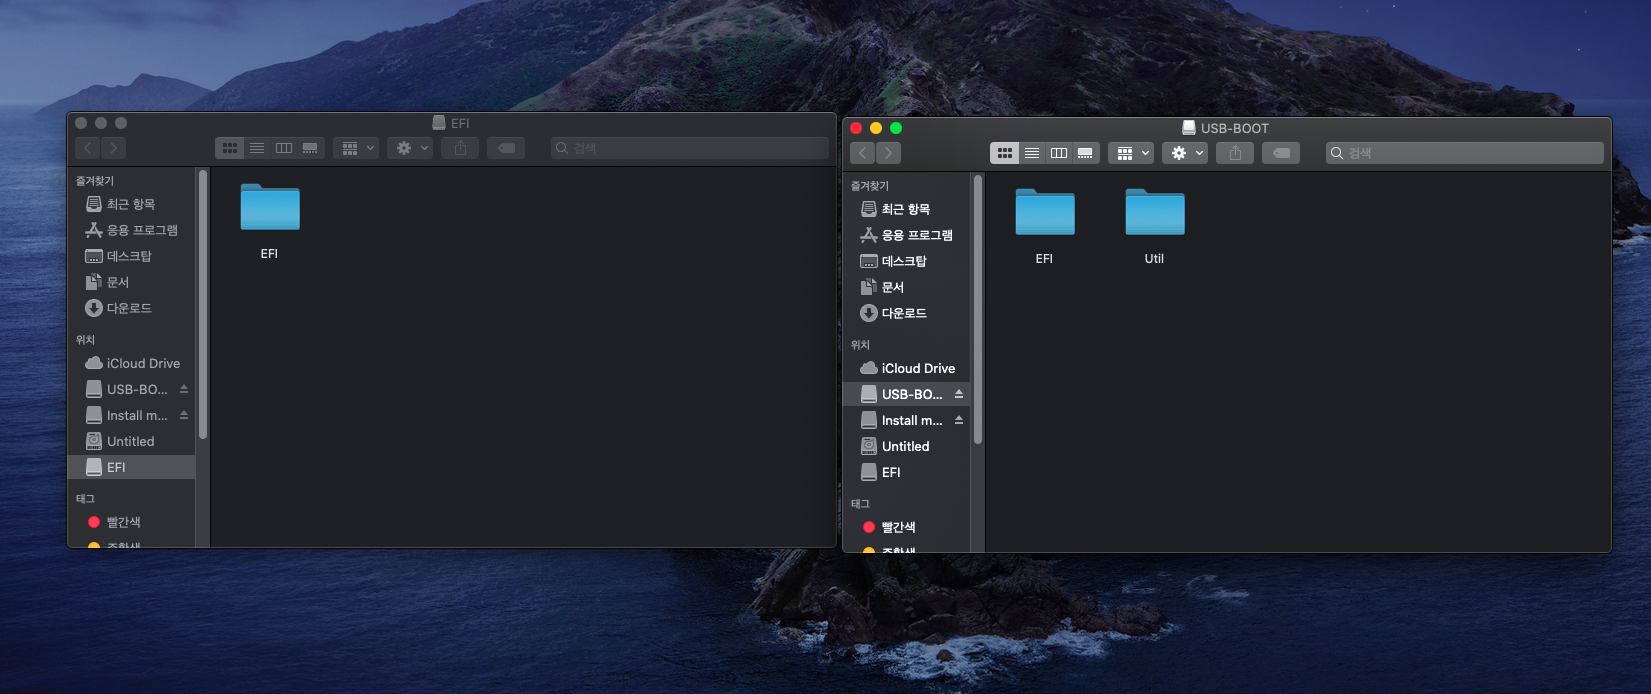The image size is (1651, 694).
Task: Select 다운로드 in EFI window sidebar
Action: tap(131, 308)
